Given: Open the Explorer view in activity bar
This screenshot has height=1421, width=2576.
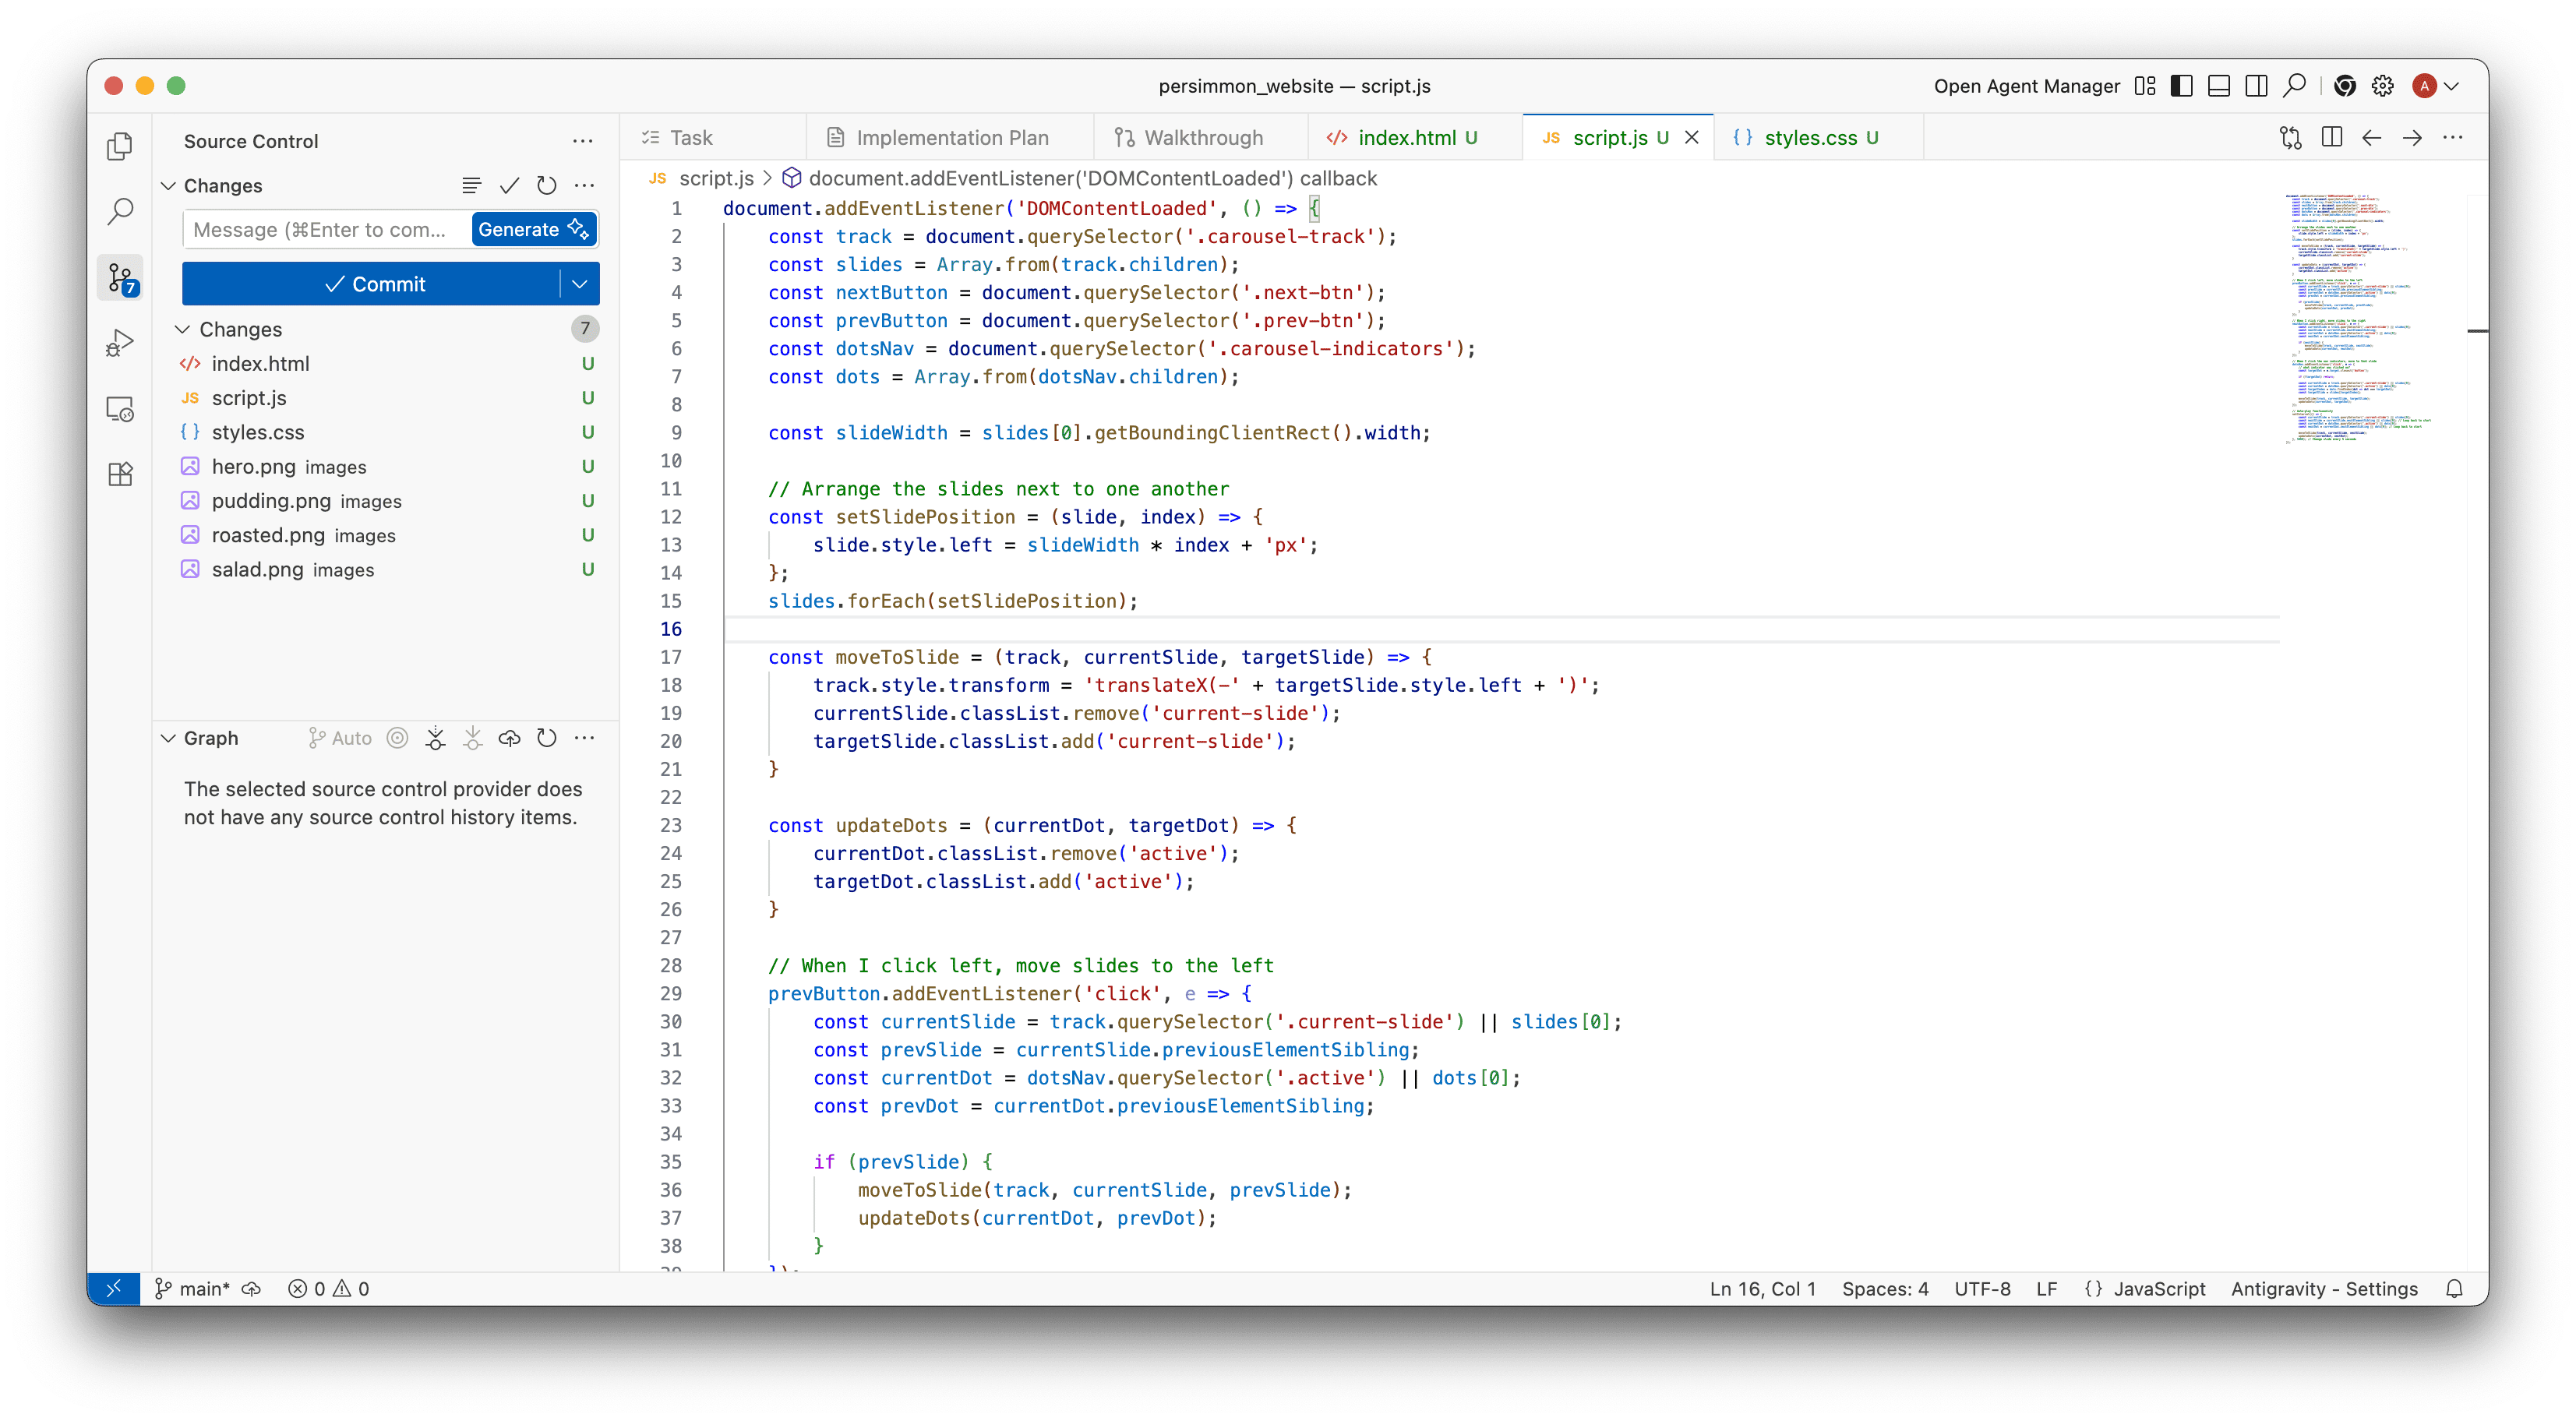Looking at the screenshot, I should (x=120, y=146).
